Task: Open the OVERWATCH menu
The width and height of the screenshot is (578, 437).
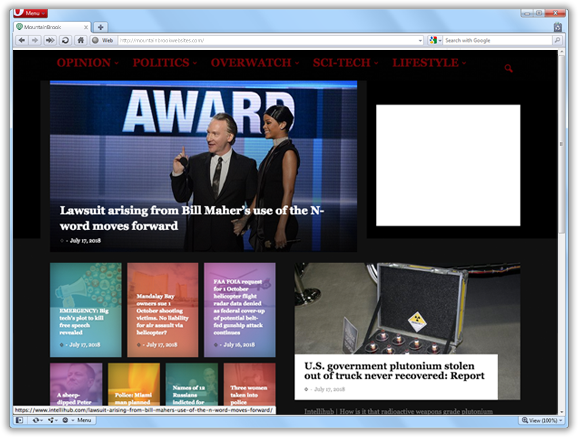Action: click(255, 63)
